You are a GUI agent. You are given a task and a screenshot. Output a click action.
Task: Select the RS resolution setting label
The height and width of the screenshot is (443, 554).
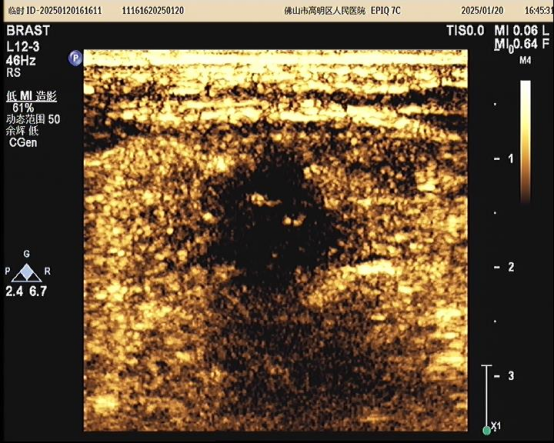[13, 73]
